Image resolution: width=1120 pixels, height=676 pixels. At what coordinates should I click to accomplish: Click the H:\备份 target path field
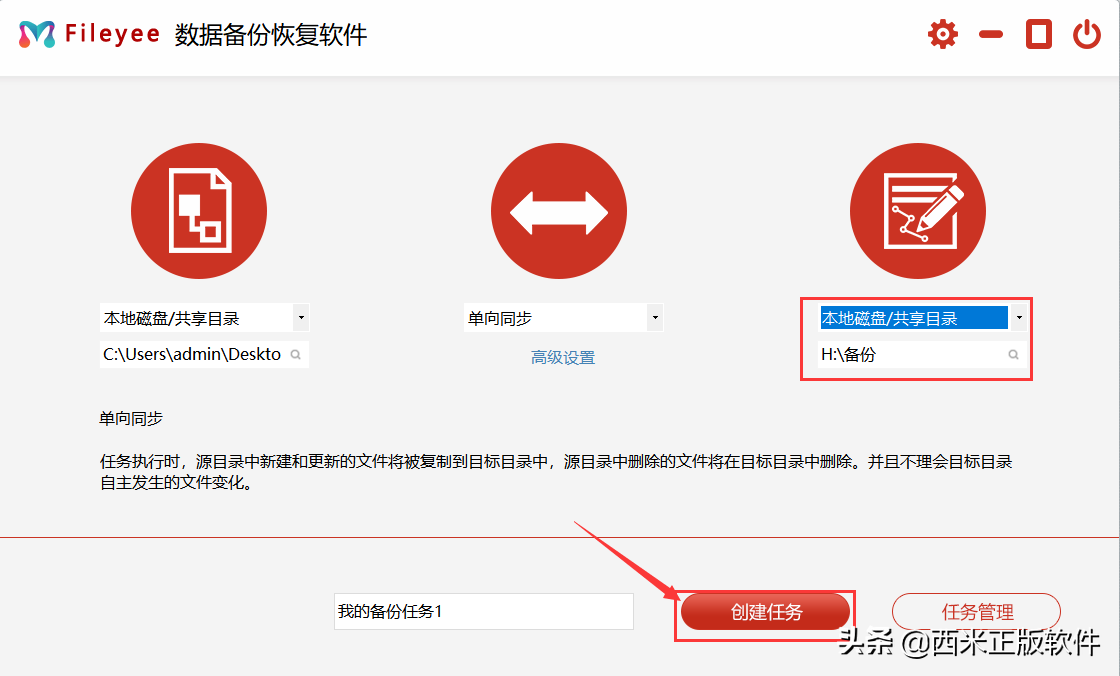click(908, 355)
